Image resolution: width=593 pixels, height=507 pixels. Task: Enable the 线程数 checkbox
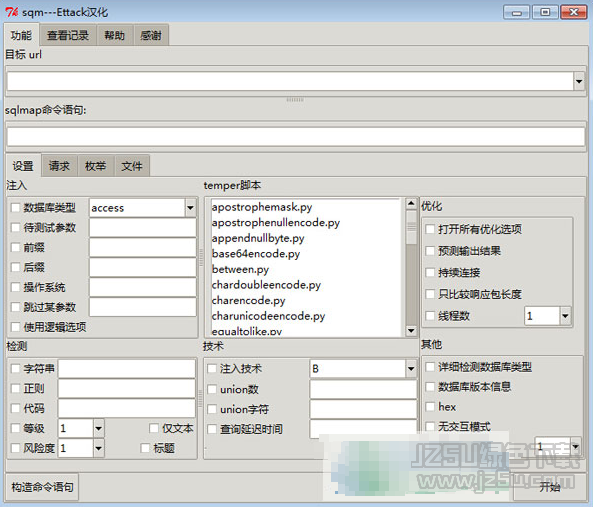pyautogui.click(x=430, y=316)
